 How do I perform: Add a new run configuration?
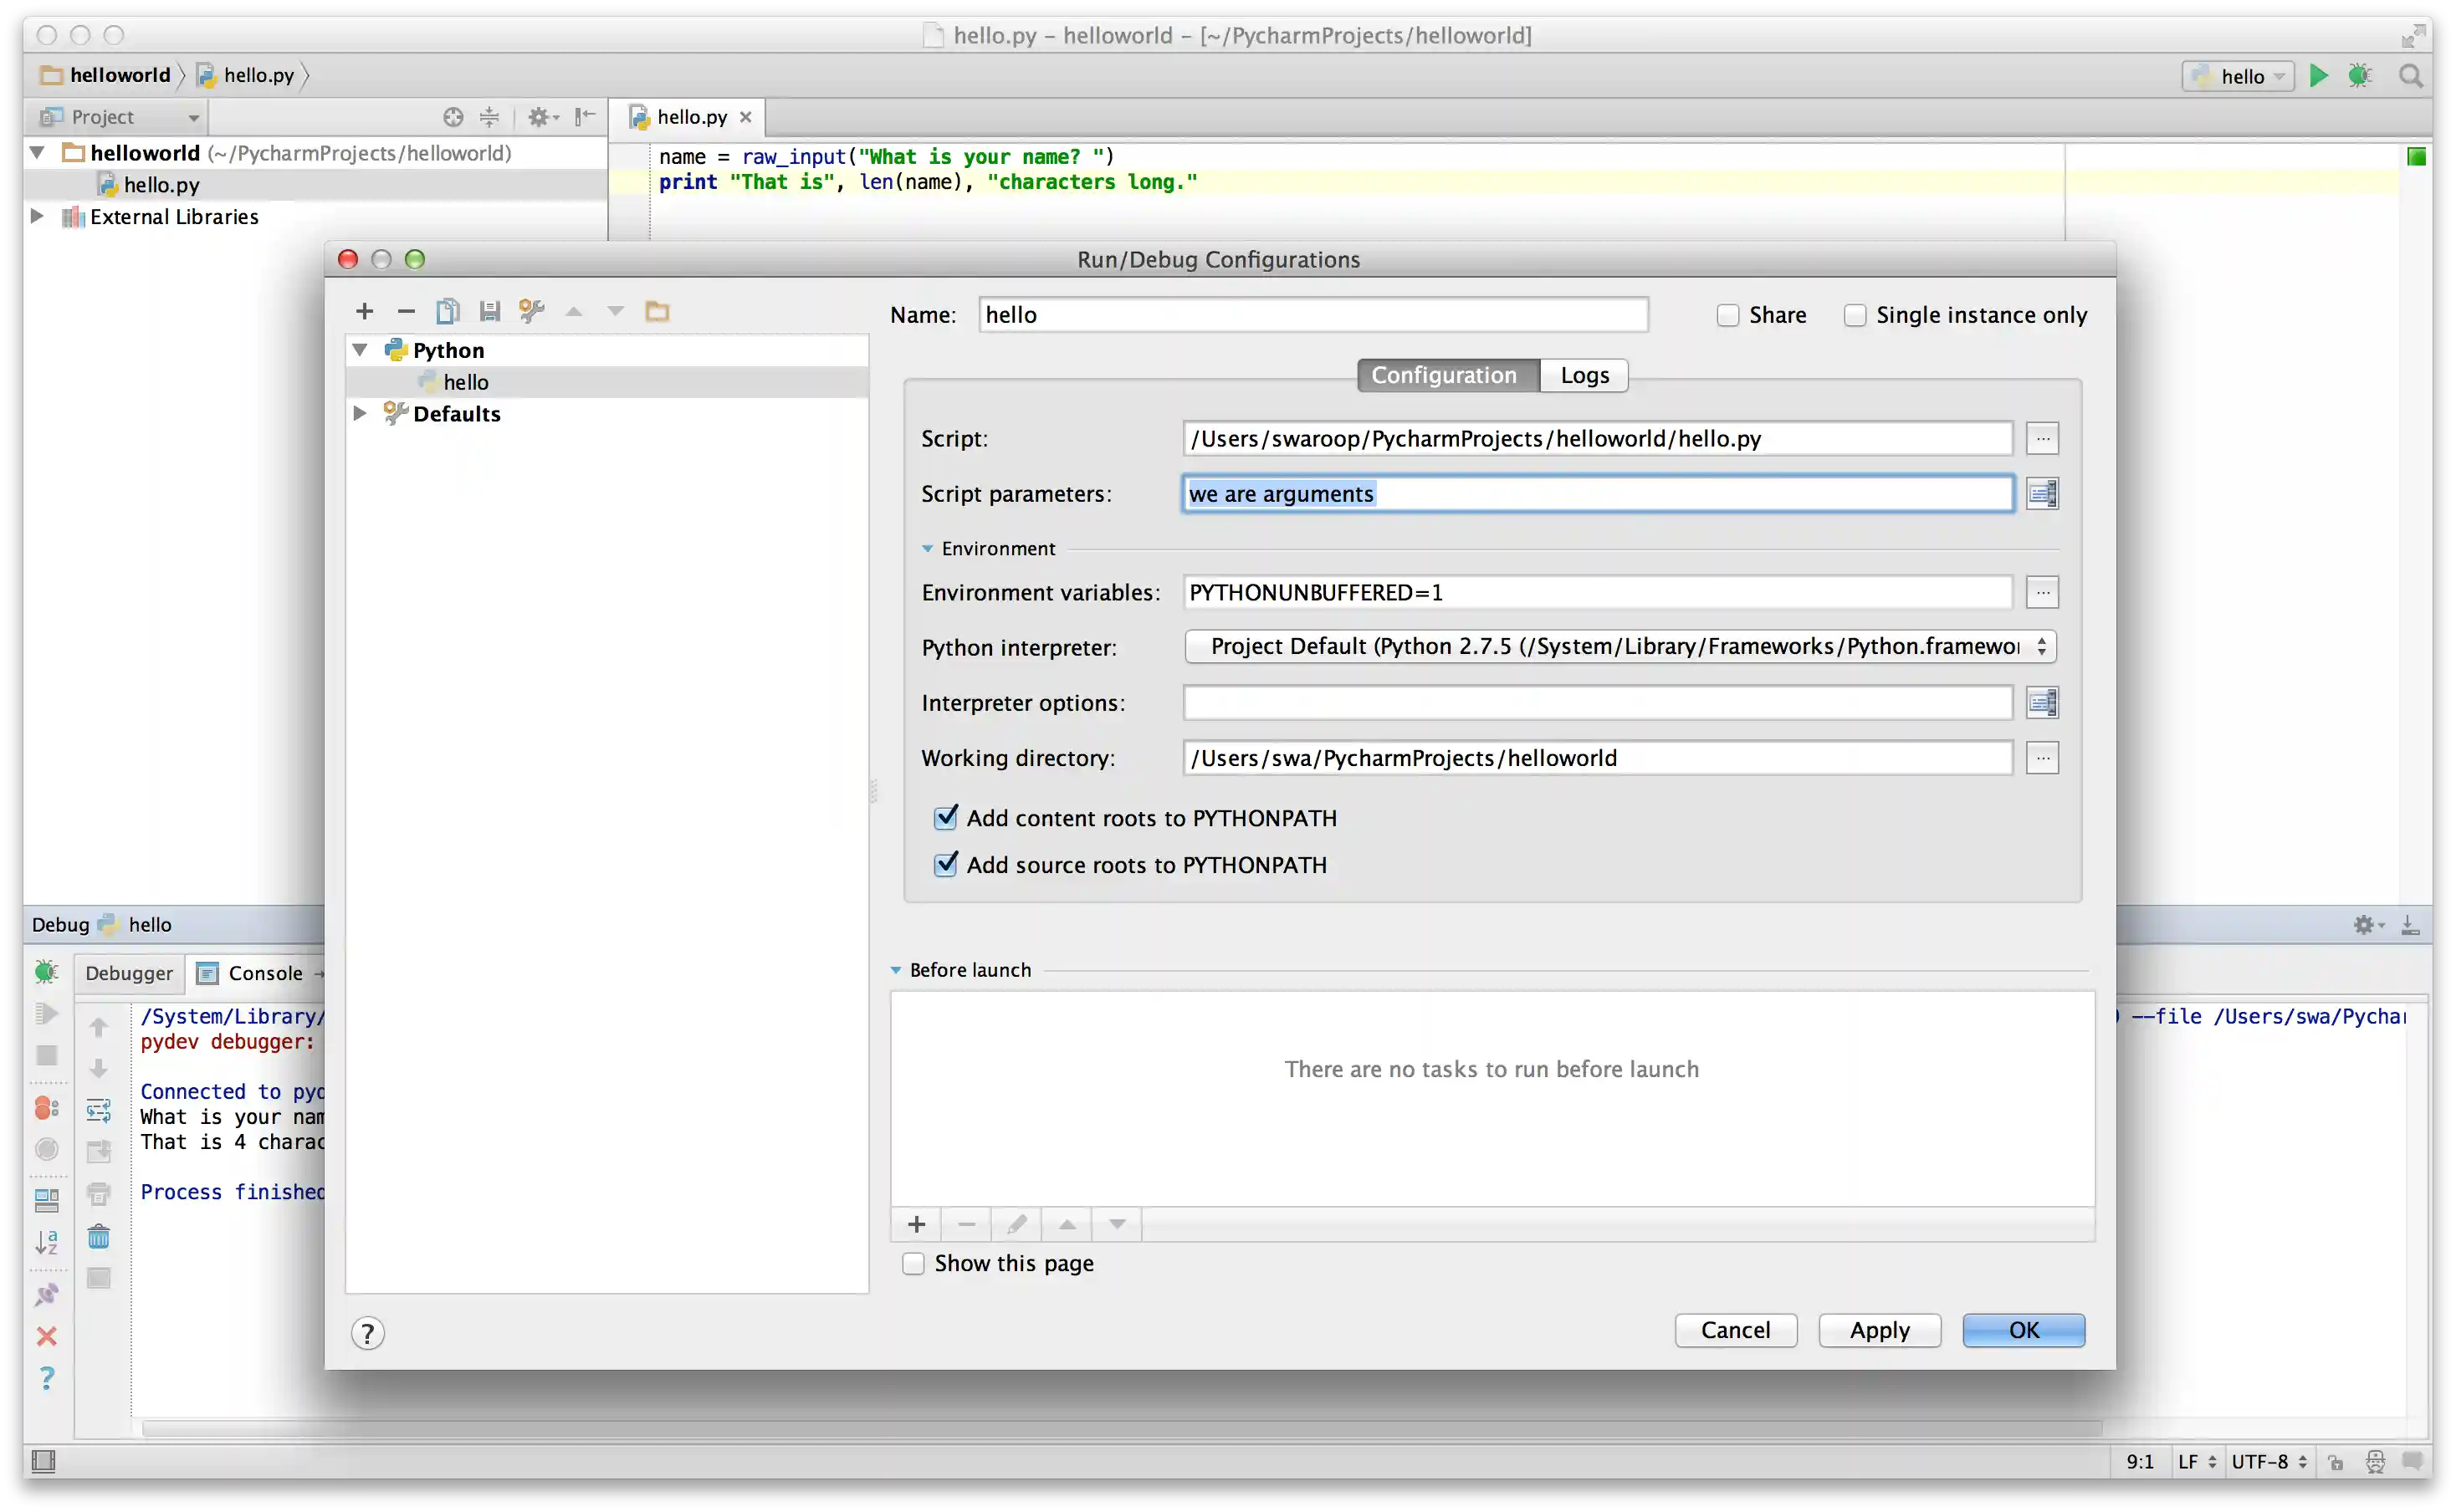coord(364,311)
